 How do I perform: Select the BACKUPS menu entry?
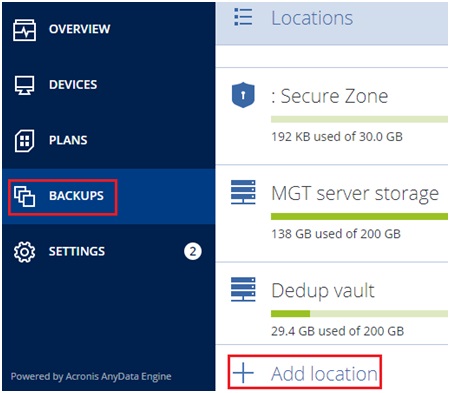coord(76,196)
